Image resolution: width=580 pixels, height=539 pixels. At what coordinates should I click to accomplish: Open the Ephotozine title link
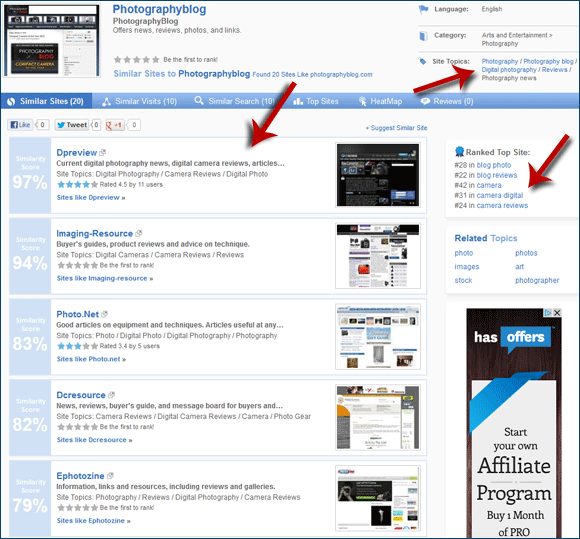click(x=80, y=476)
